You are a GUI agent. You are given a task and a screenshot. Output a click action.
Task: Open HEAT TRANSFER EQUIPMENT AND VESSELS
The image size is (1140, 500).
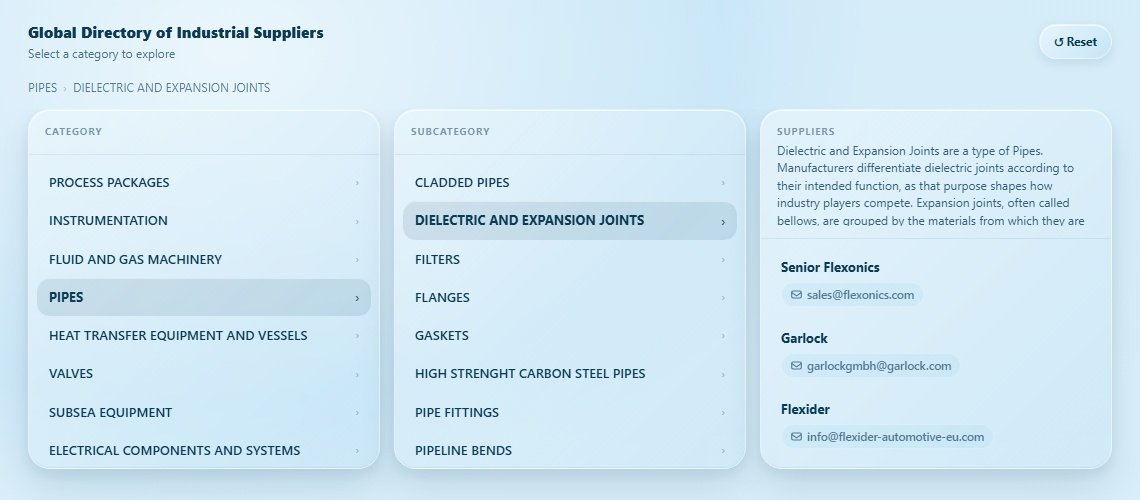[x=178, y=336]
